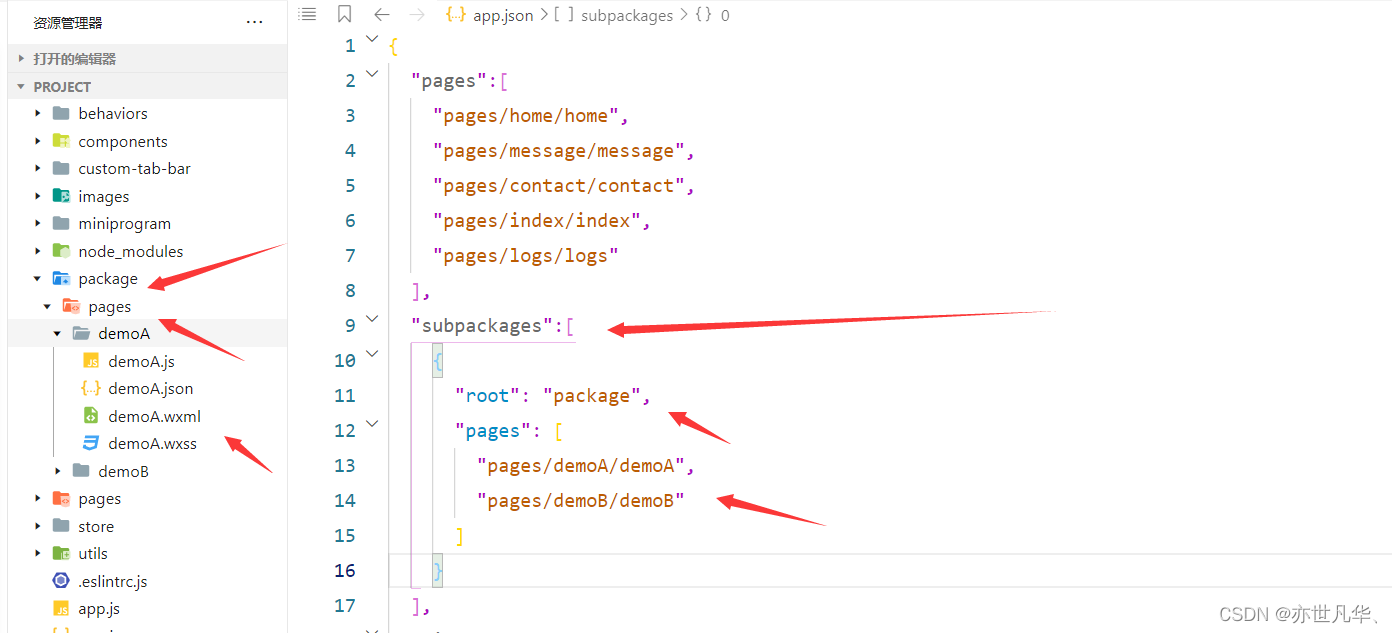Click the images folder icon
The height and width of the screenshot is (633, 1392).
coord(61,196)
